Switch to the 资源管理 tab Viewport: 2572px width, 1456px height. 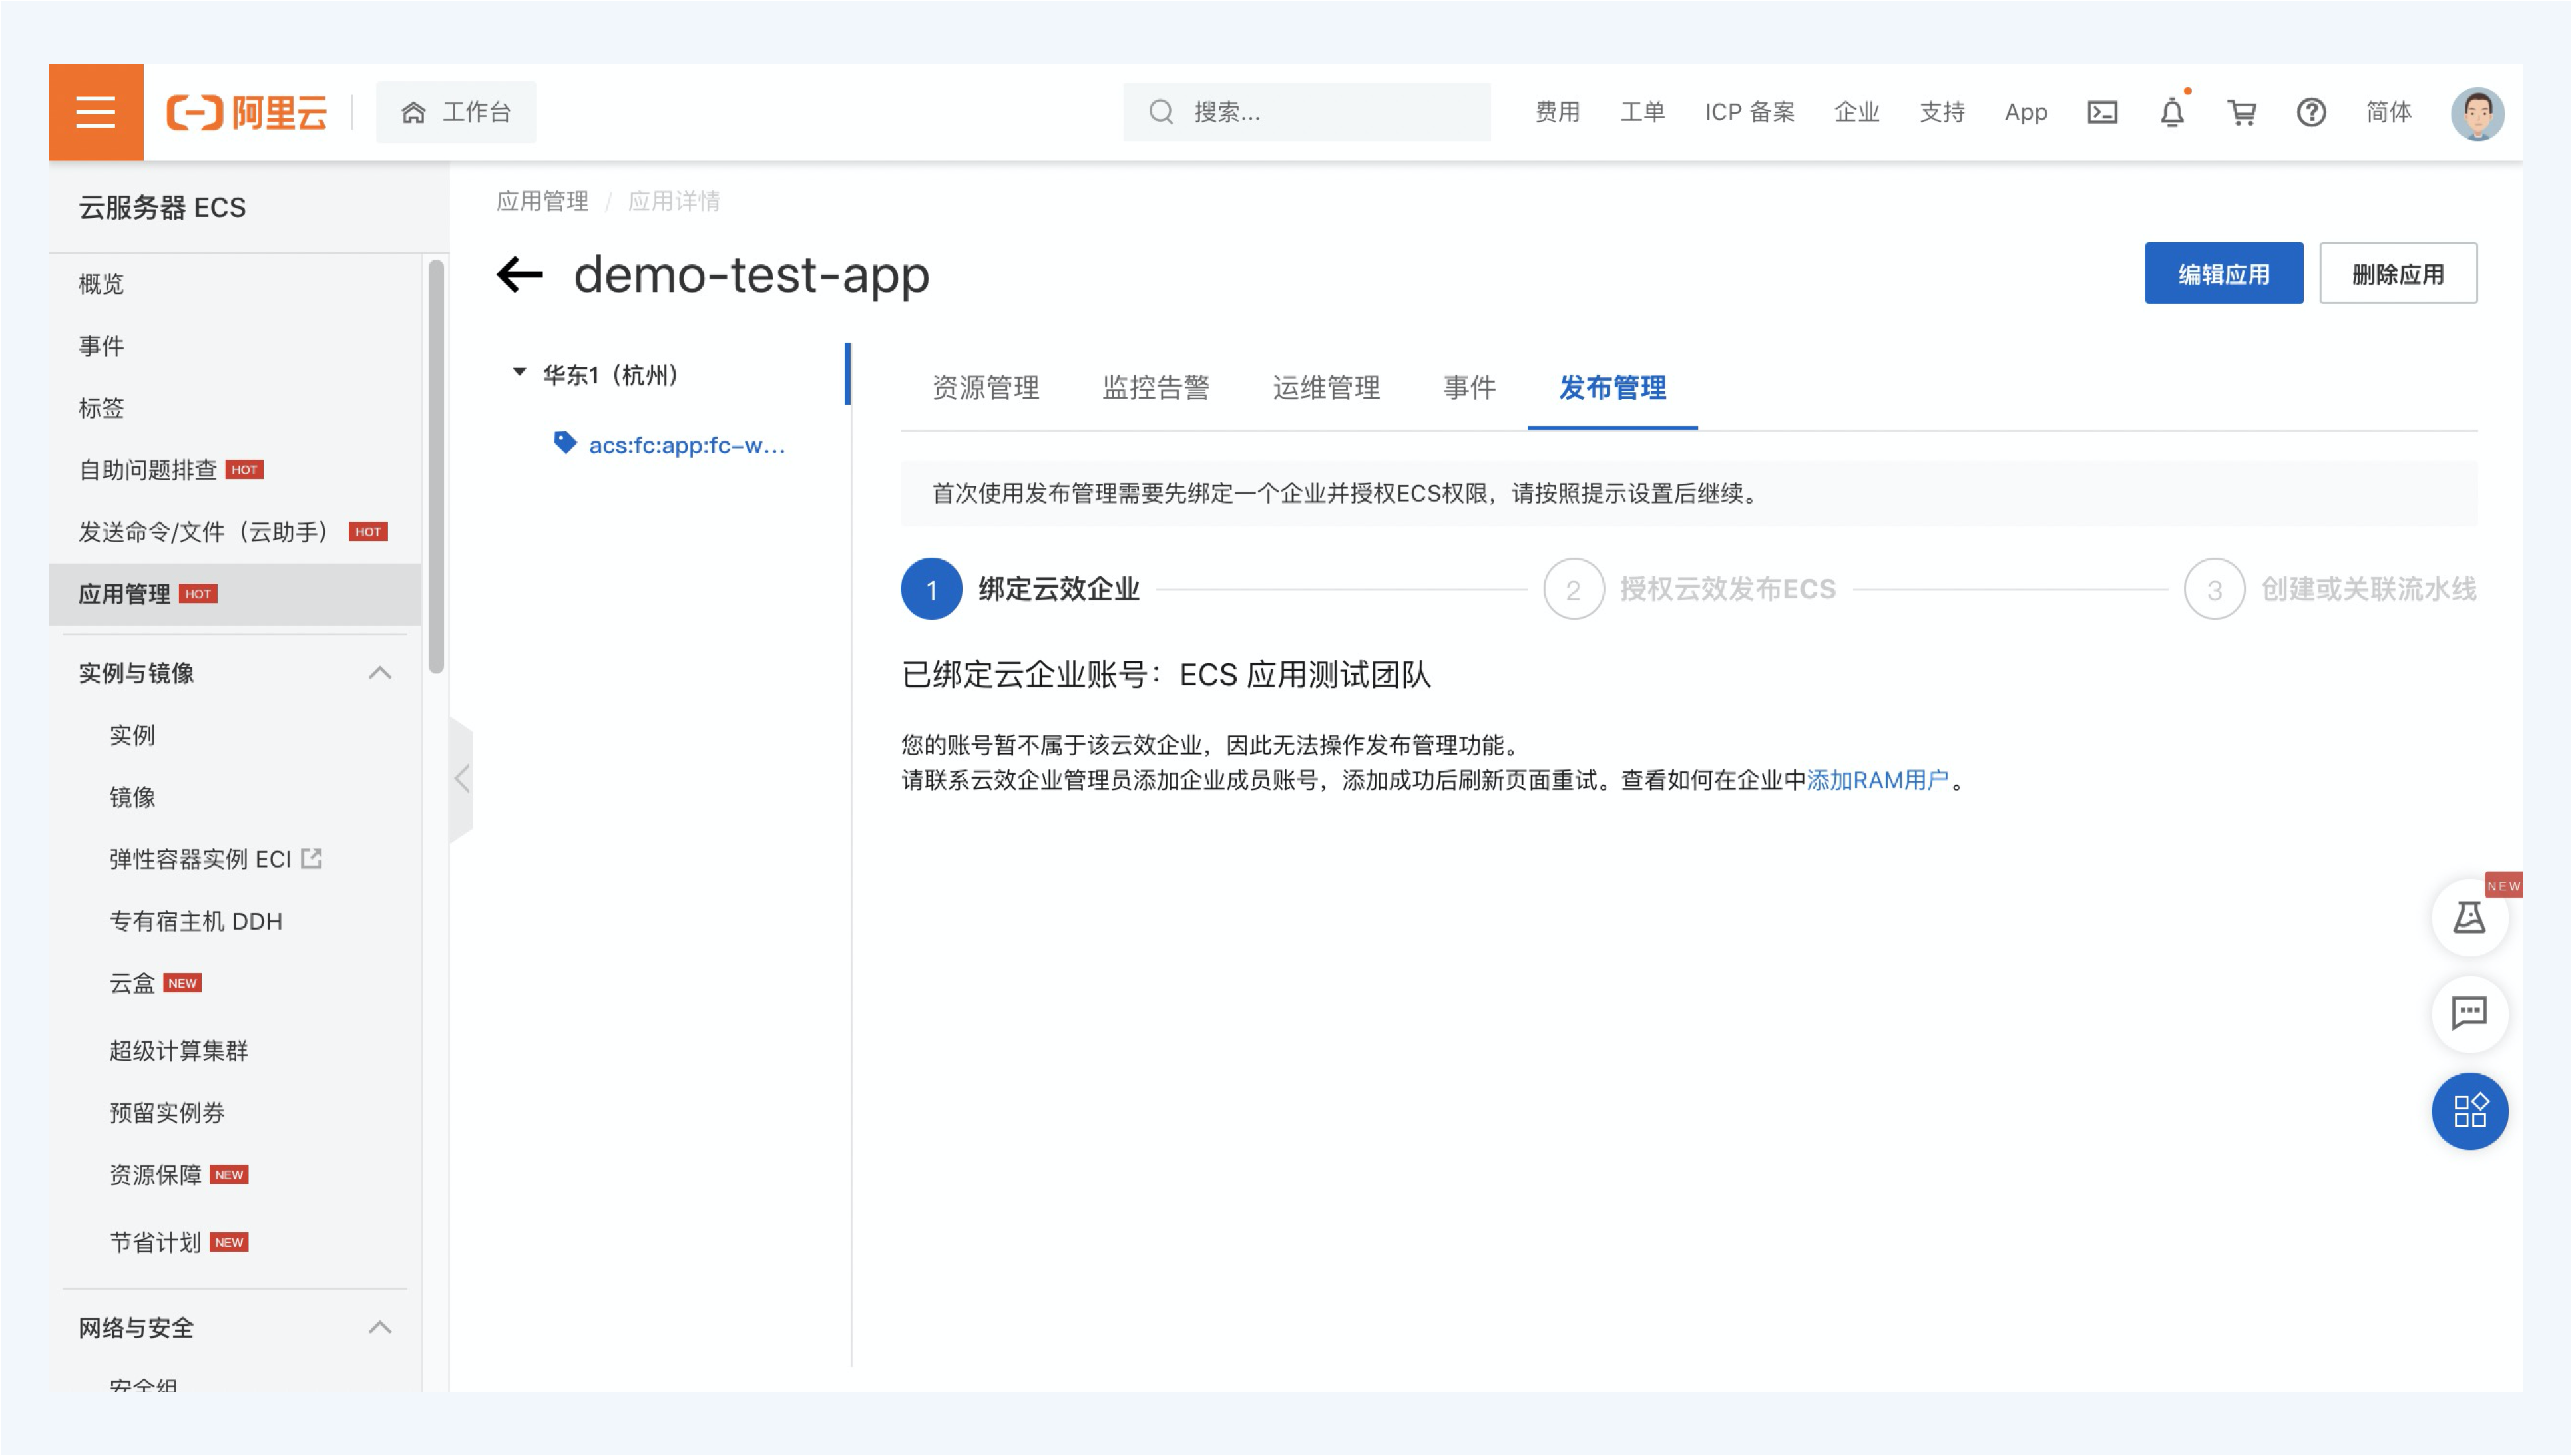[x=985, y=387]
